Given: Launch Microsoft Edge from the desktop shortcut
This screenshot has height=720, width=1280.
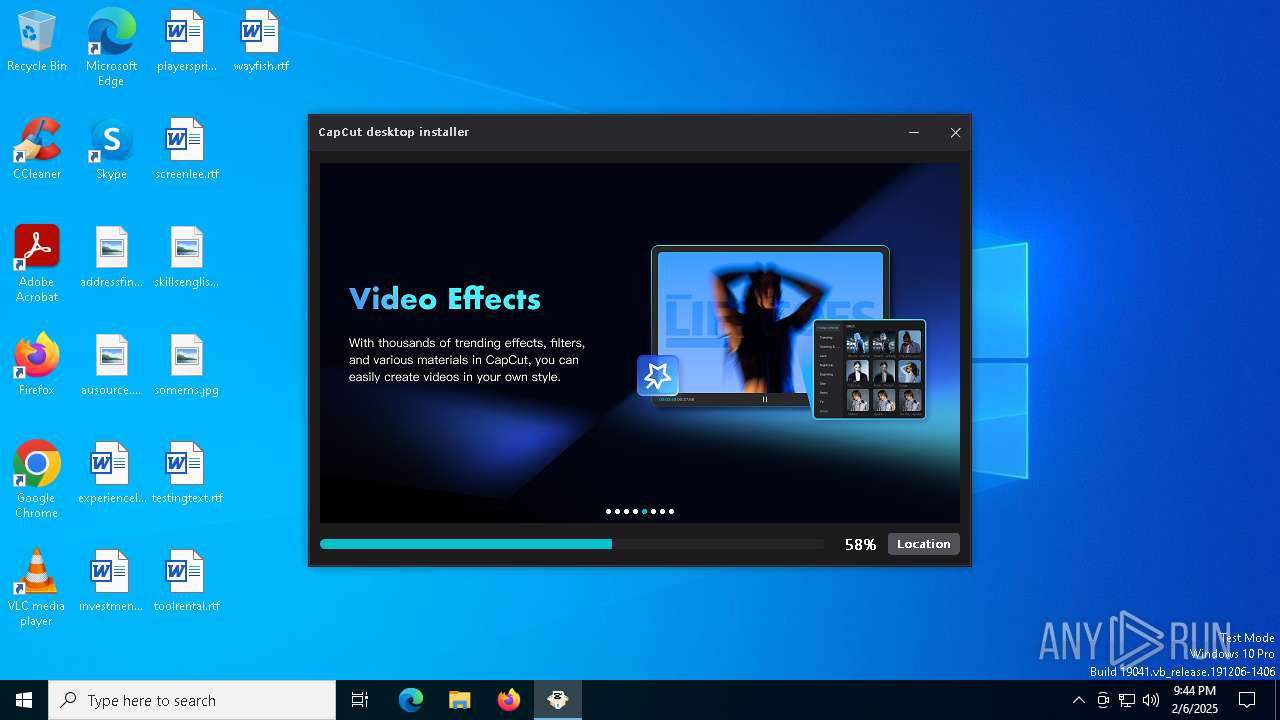Looking at the screenshot, I should click(x=111, y=47).
